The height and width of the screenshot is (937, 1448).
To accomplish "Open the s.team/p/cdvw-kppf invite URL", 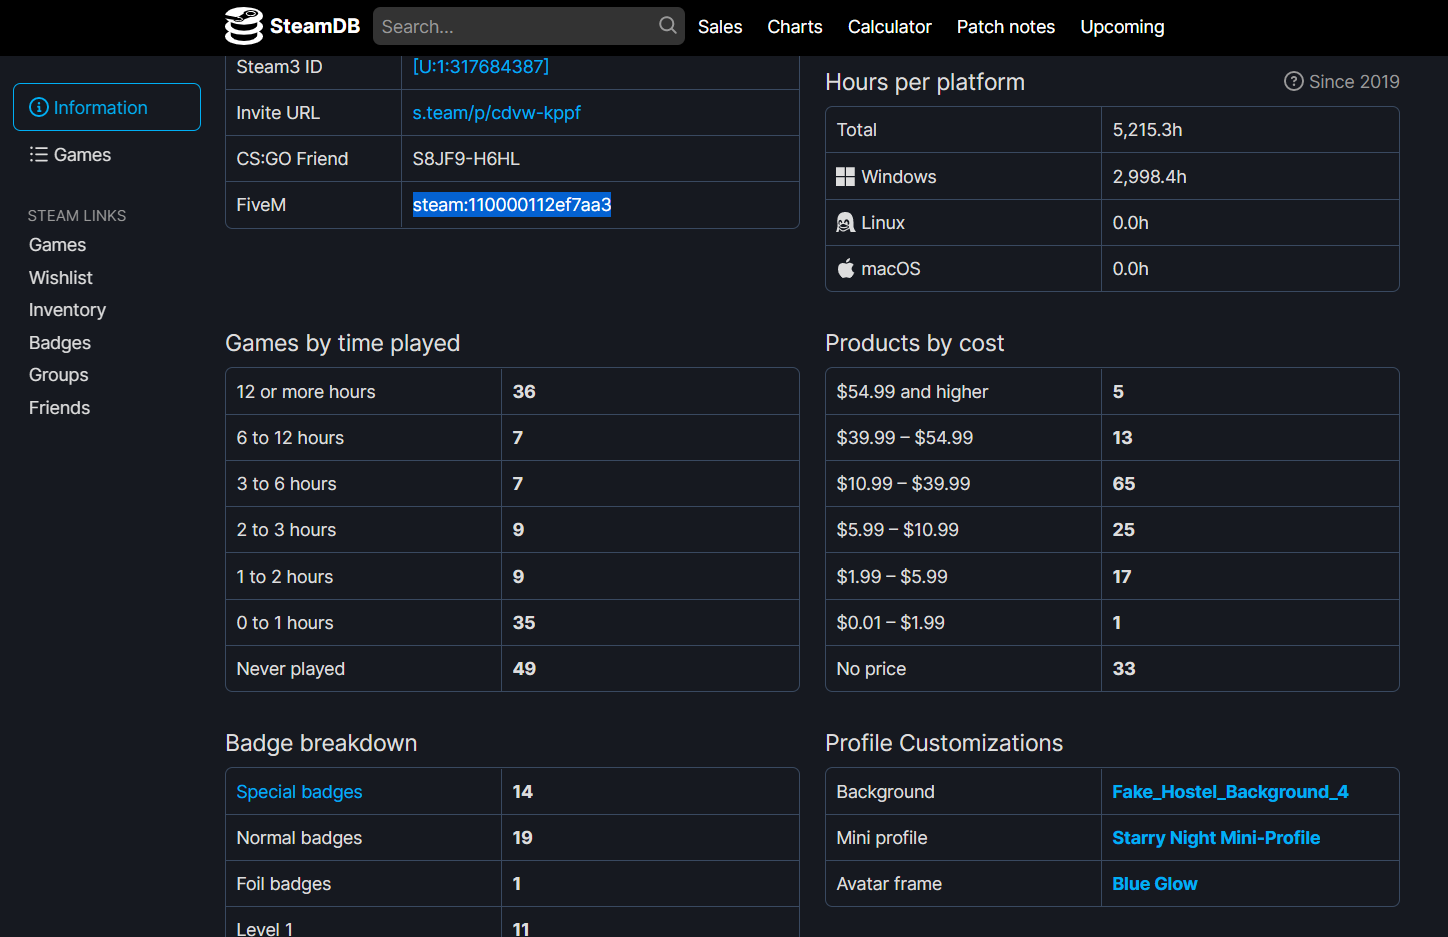I will pyautogui.click(x=497, y=113).
